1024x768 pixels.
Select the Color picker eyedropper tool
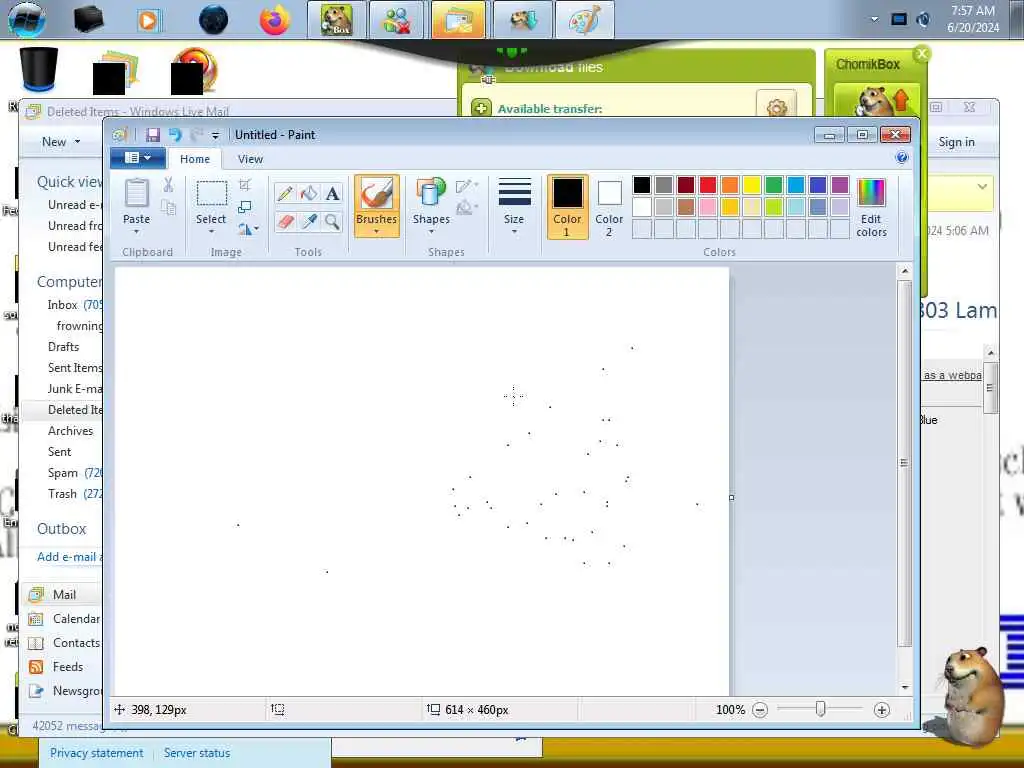309,221
